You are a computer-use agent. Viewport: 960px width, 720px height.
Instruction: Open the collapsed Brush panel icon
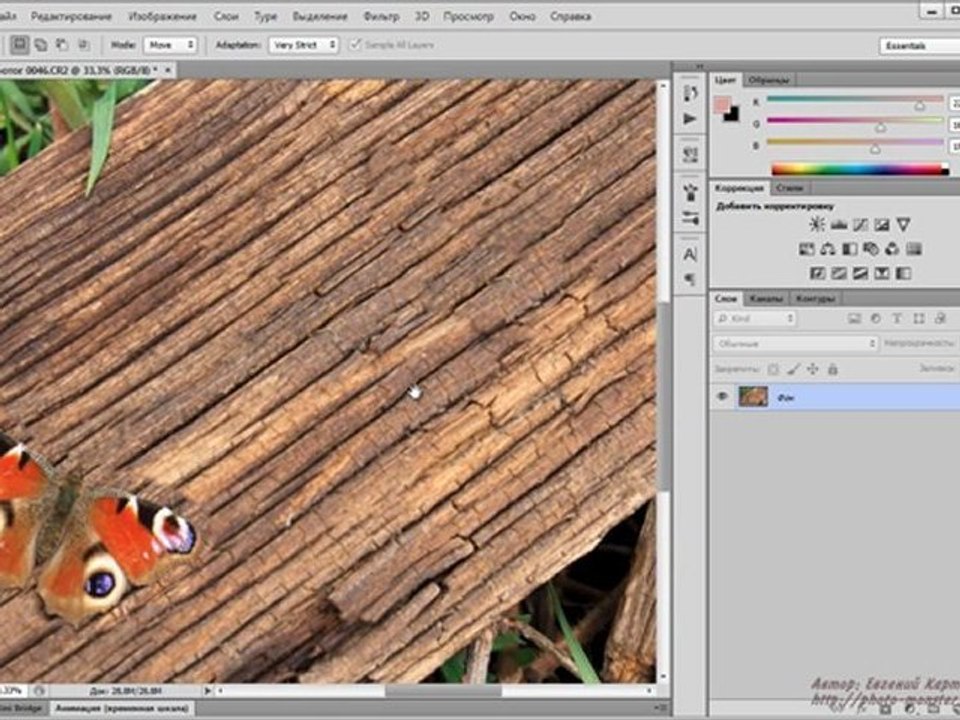[x=690, y=192]
